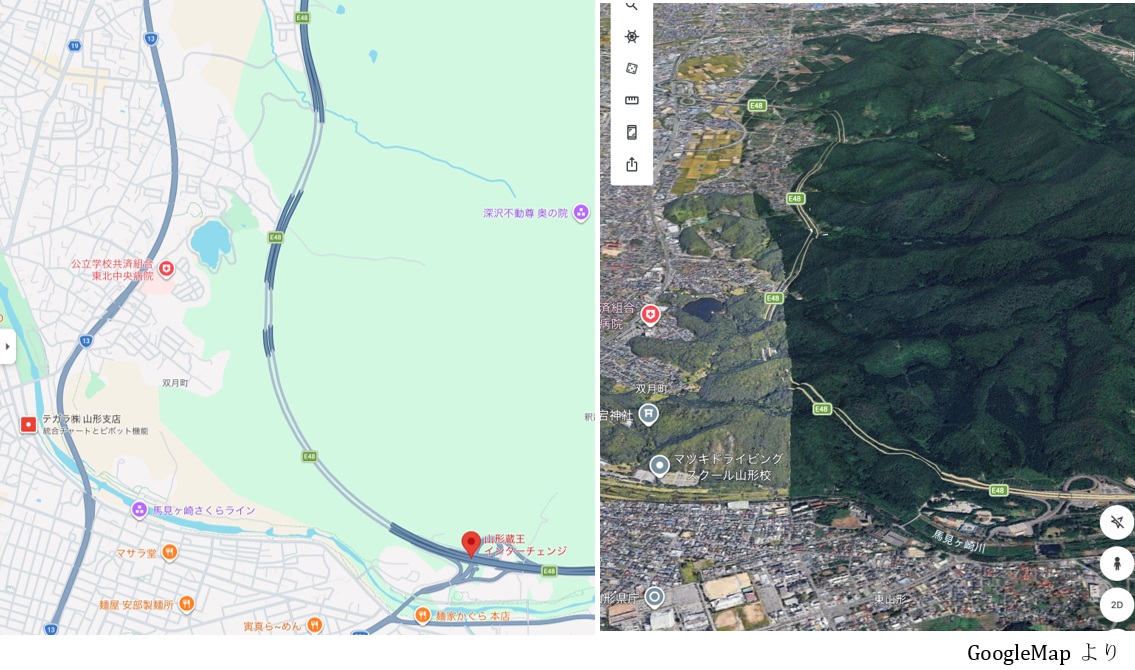Image resolution: width=1135 pixels, height=670 pixels.
Task: Select the 馬見ヶ崎さくらライン purple marker
Action: click(139, 510)
